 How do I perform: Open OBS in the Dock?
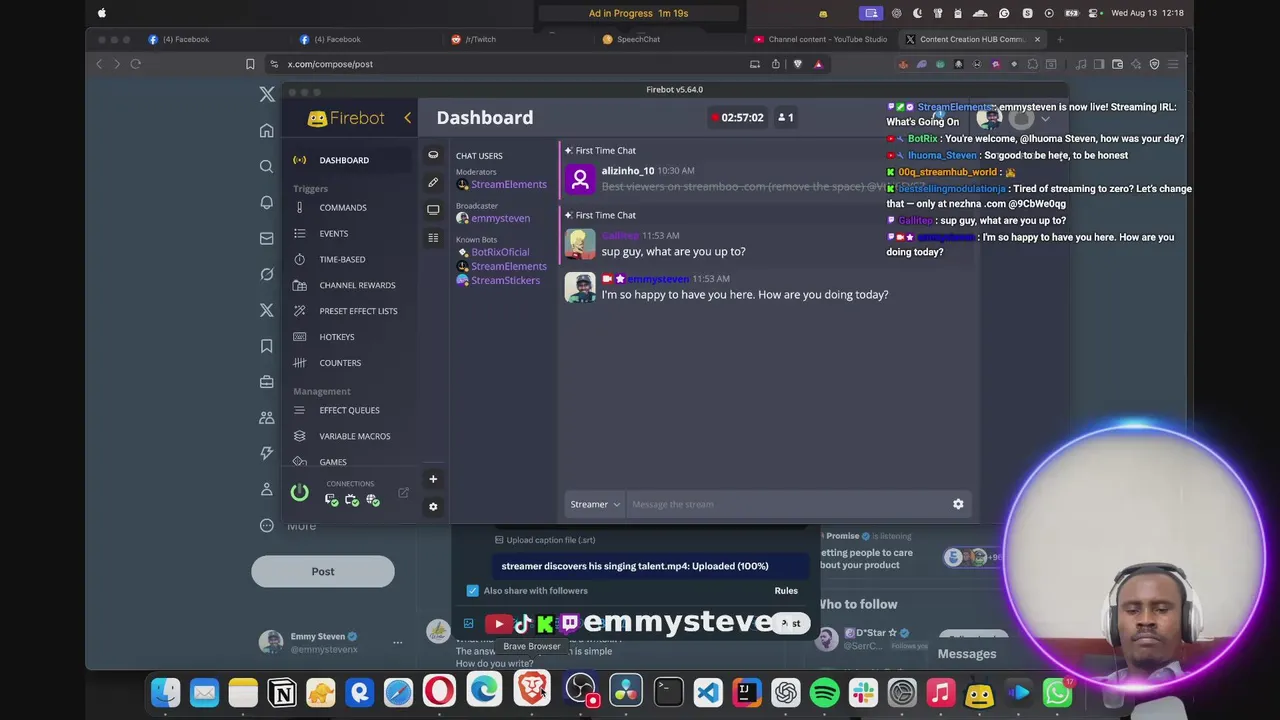coord(580,691)
